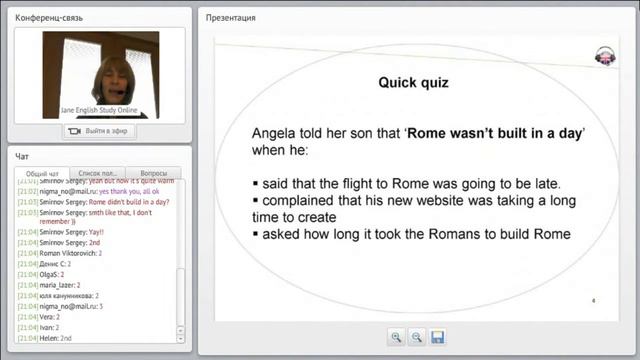Image resolution: width=640 pixels, height=360 pixels.
Task: Open the Вопросы tab
Action: coord(153,173)
